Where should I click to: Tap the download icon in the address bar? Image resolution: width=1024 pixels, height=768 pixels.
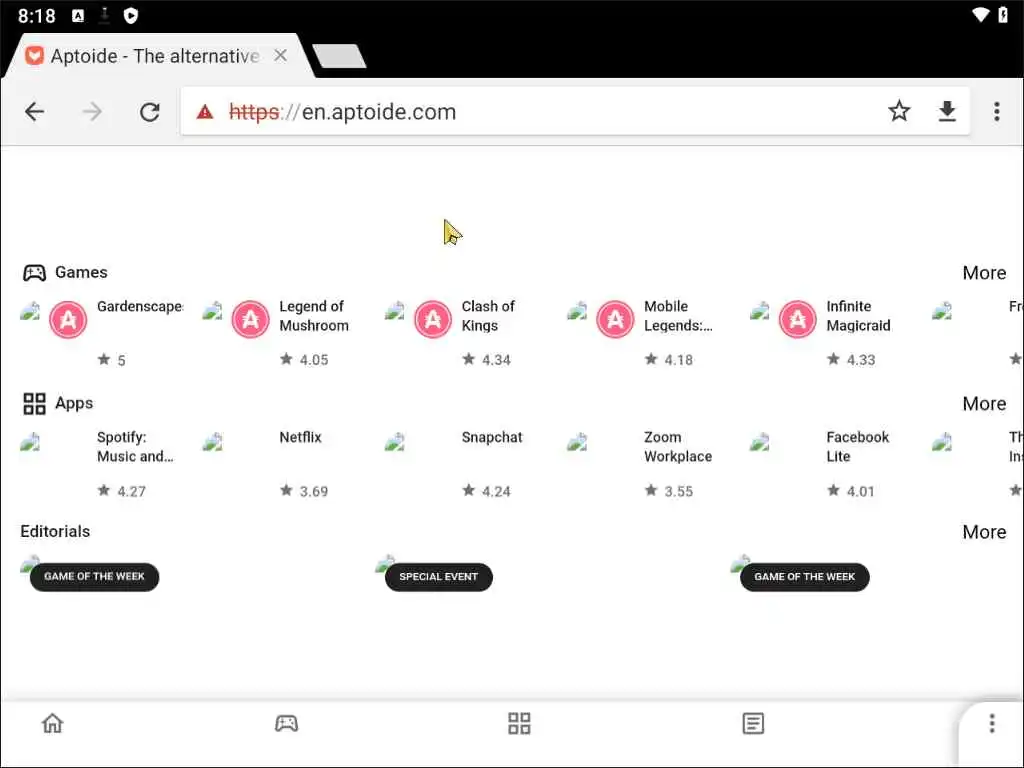tap(947, 112)
